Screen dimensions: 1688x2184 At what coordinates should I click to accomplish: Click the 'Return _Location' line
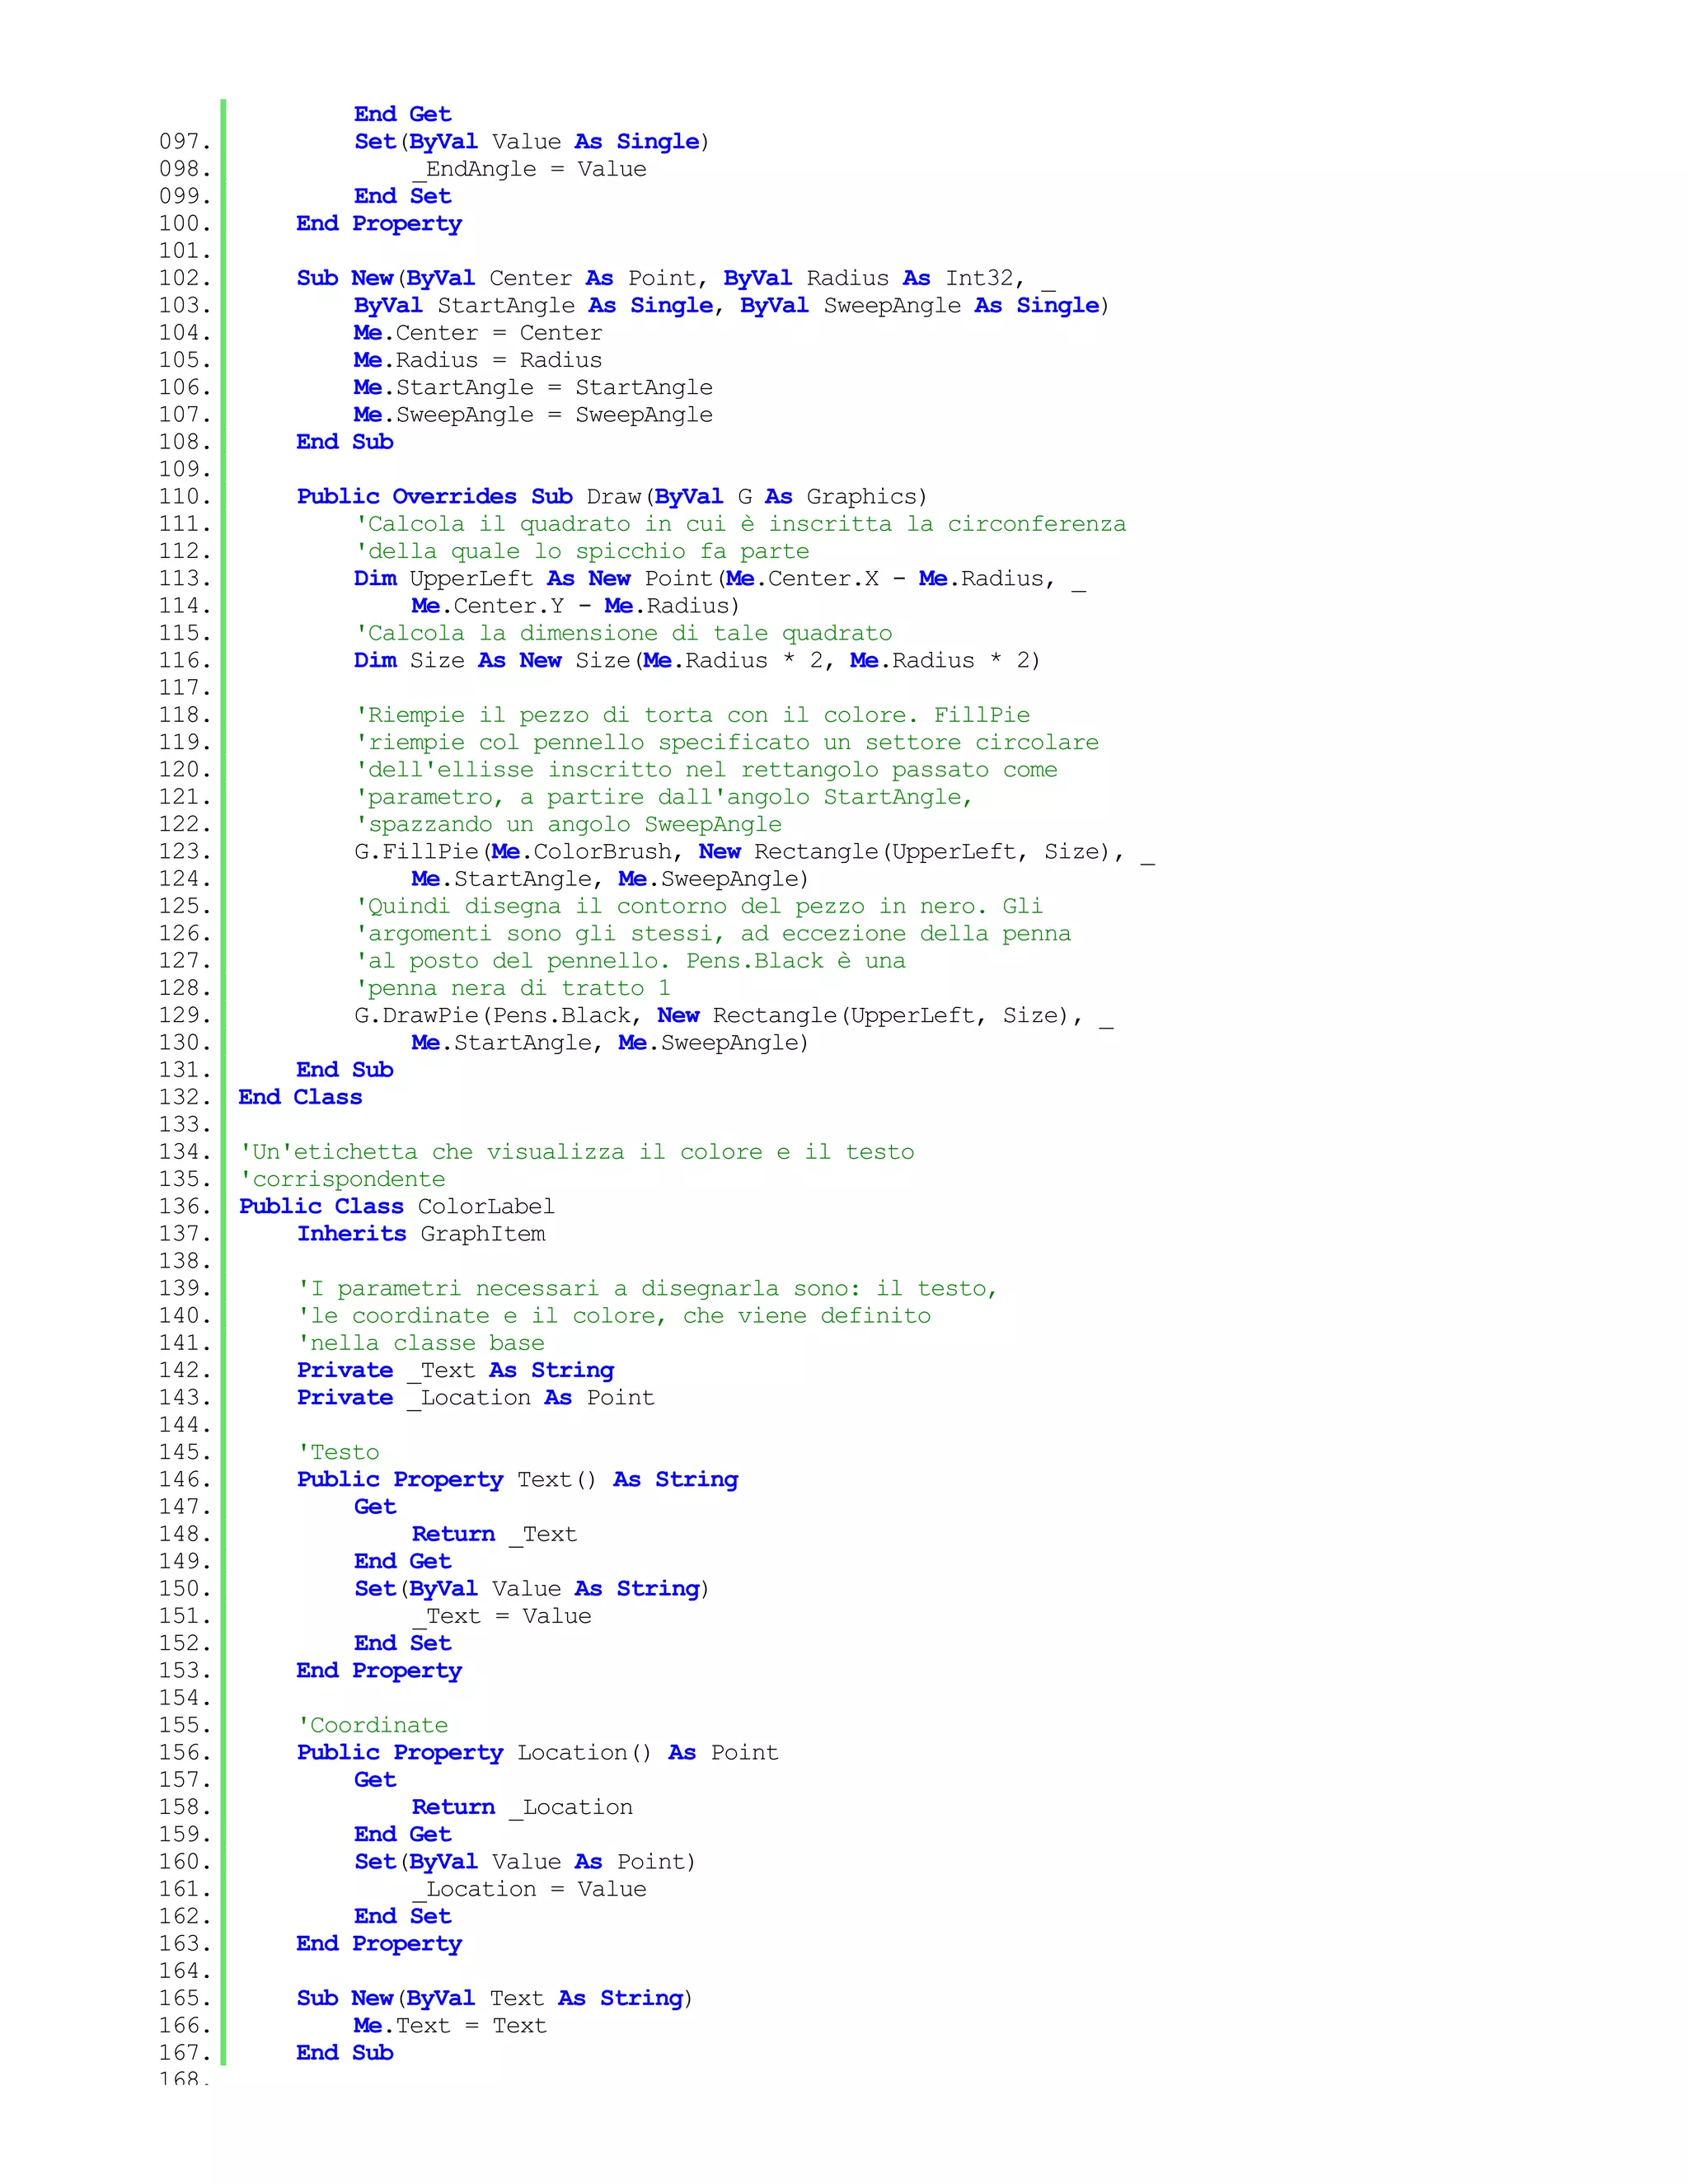(522, 1807)
